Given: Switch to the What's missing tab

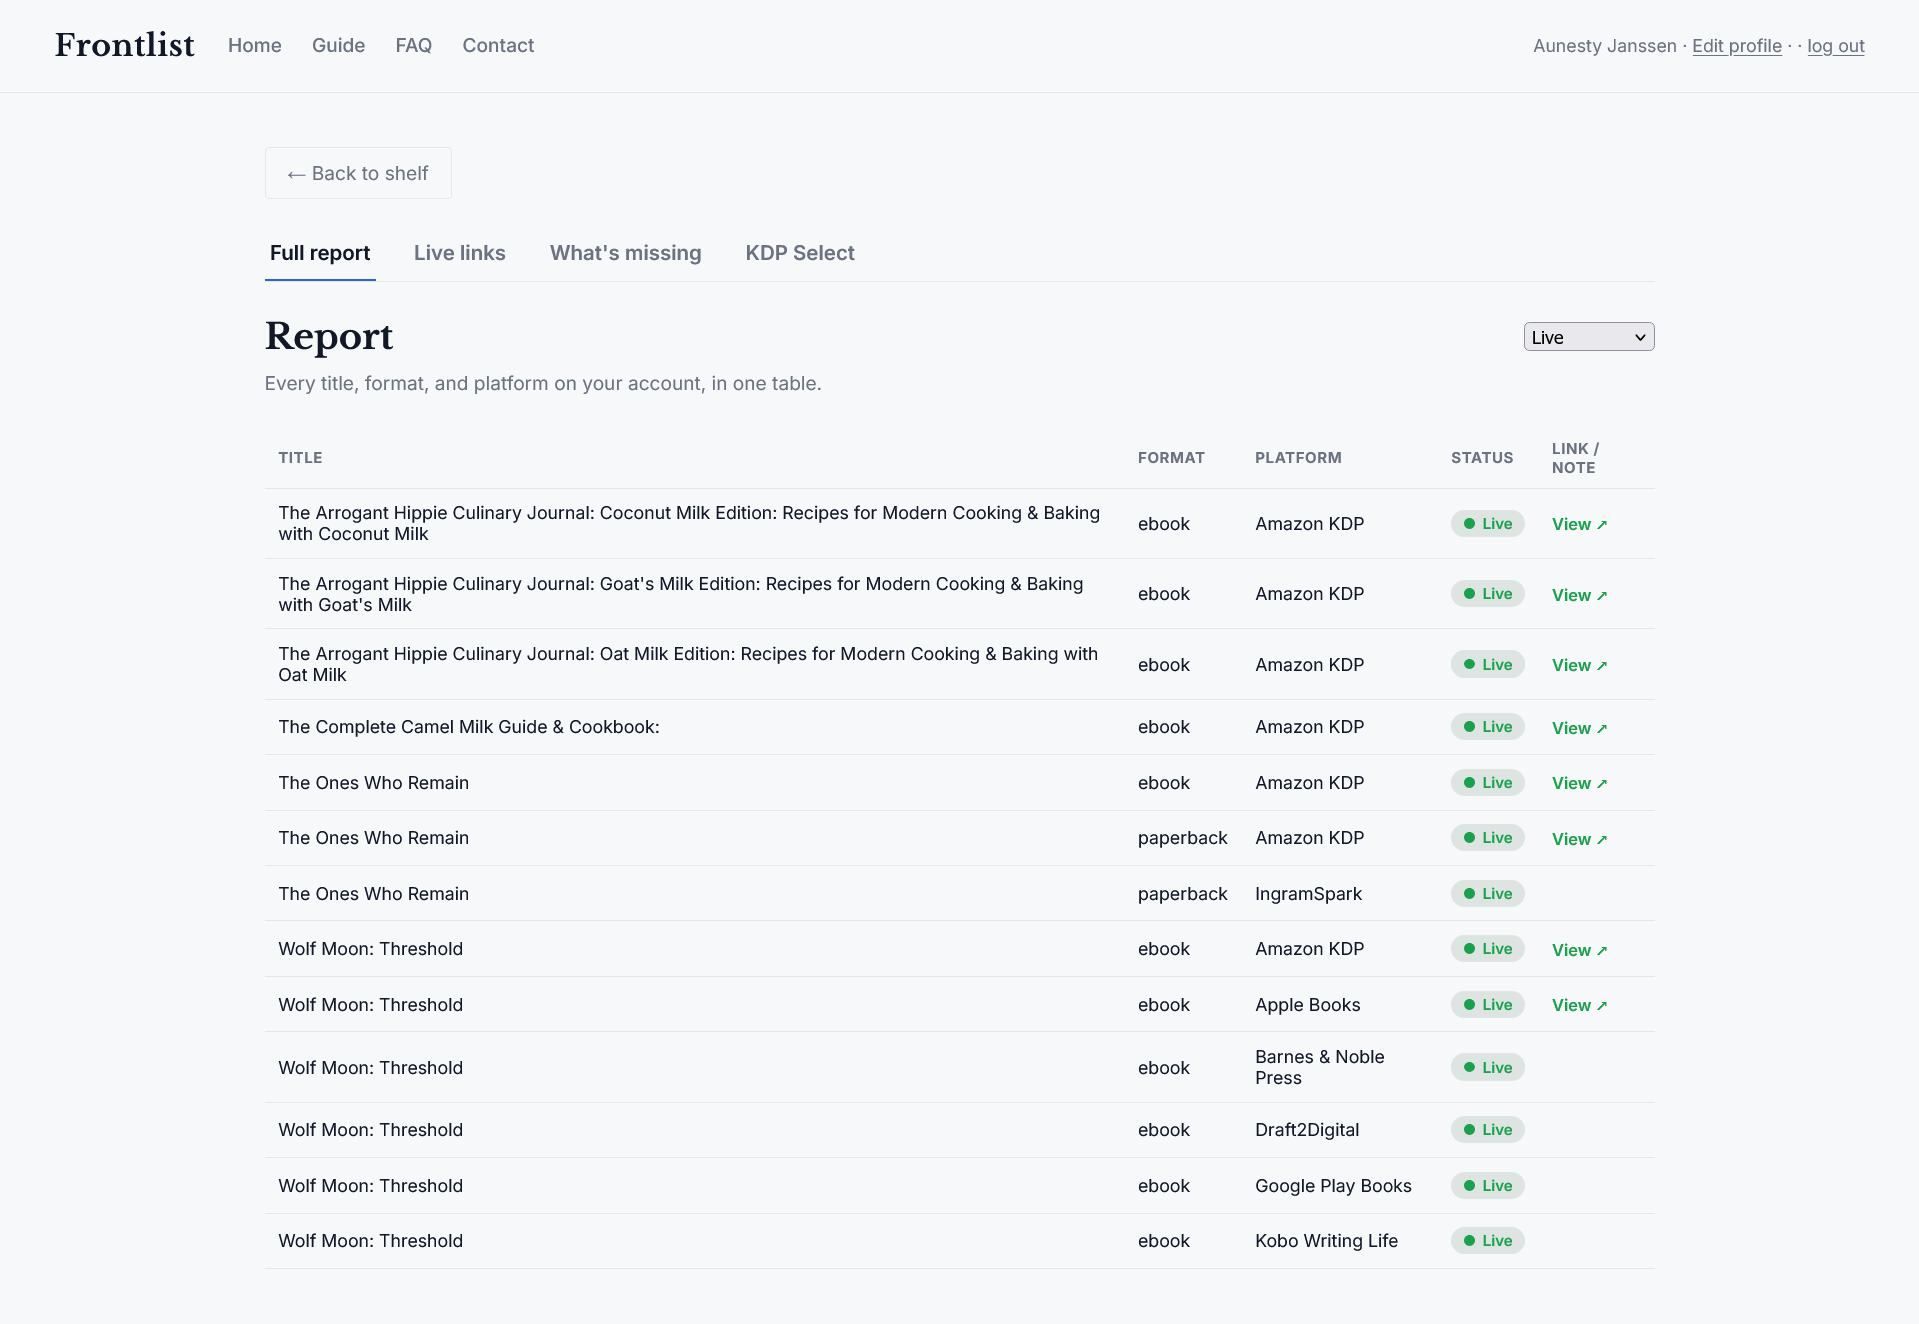Looking at the screenshot, I should tap(626, 253).
